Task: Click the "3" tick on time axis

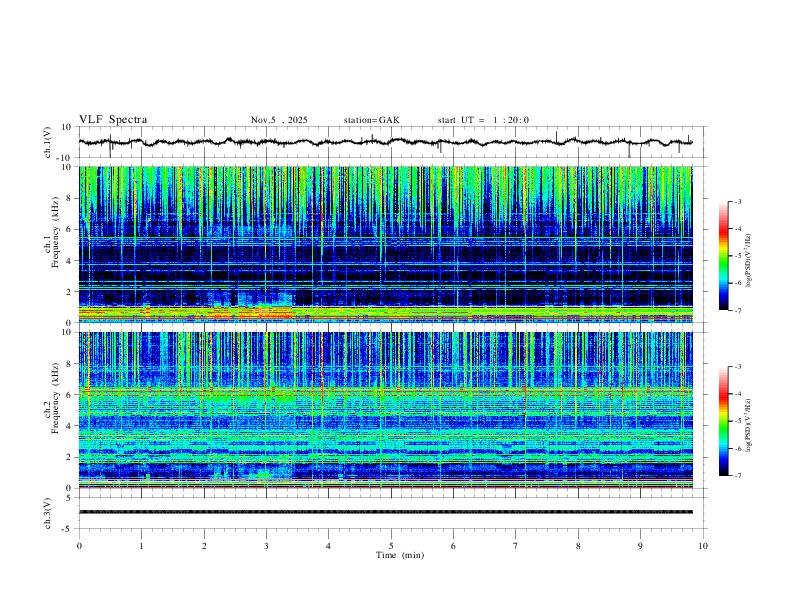Action: pos(266,546)
